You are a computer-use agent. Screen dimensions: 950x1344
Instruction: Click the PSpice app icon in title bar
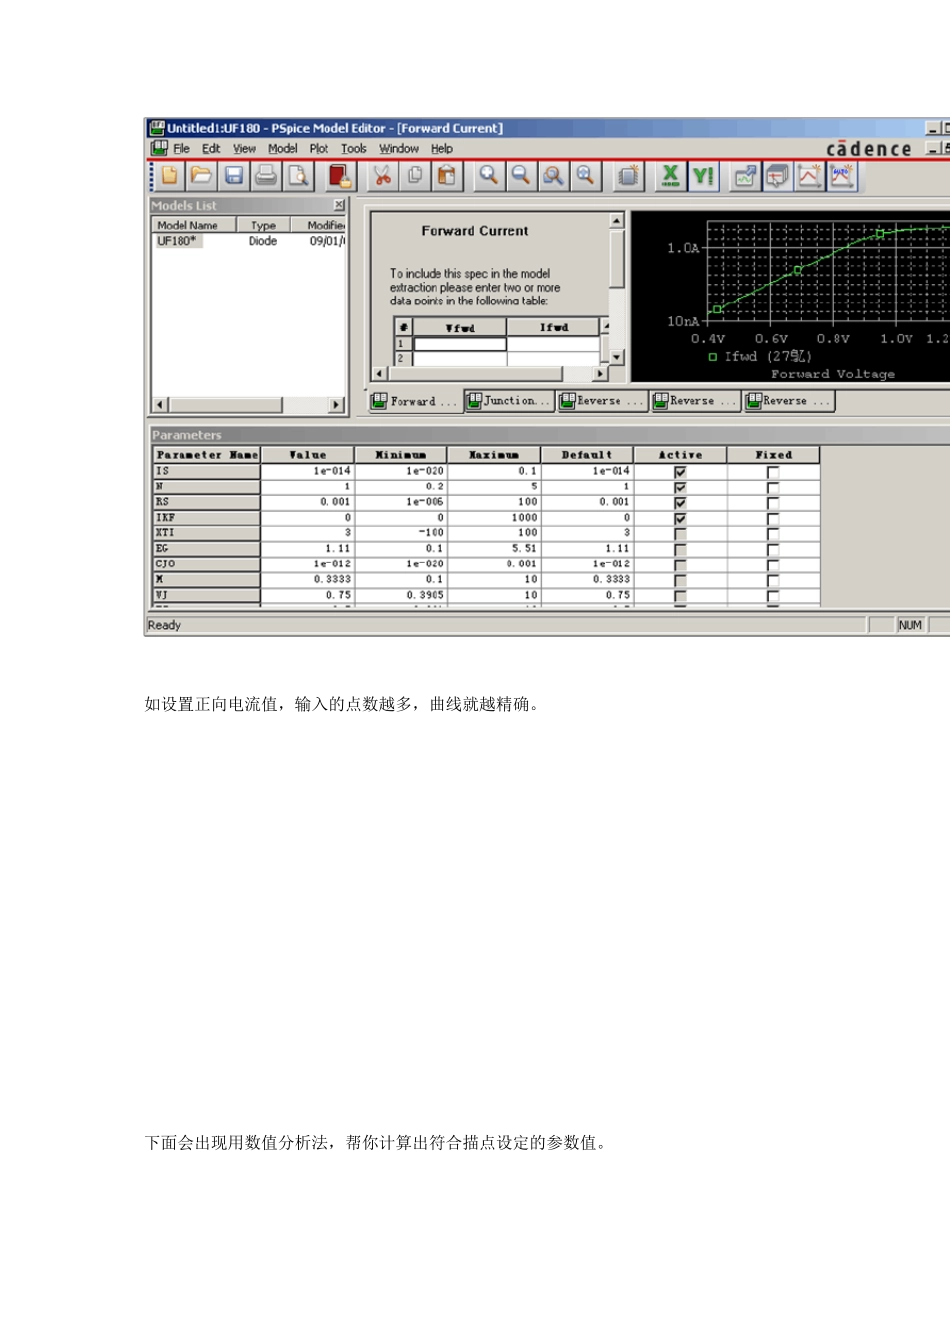tap(157, 128)
